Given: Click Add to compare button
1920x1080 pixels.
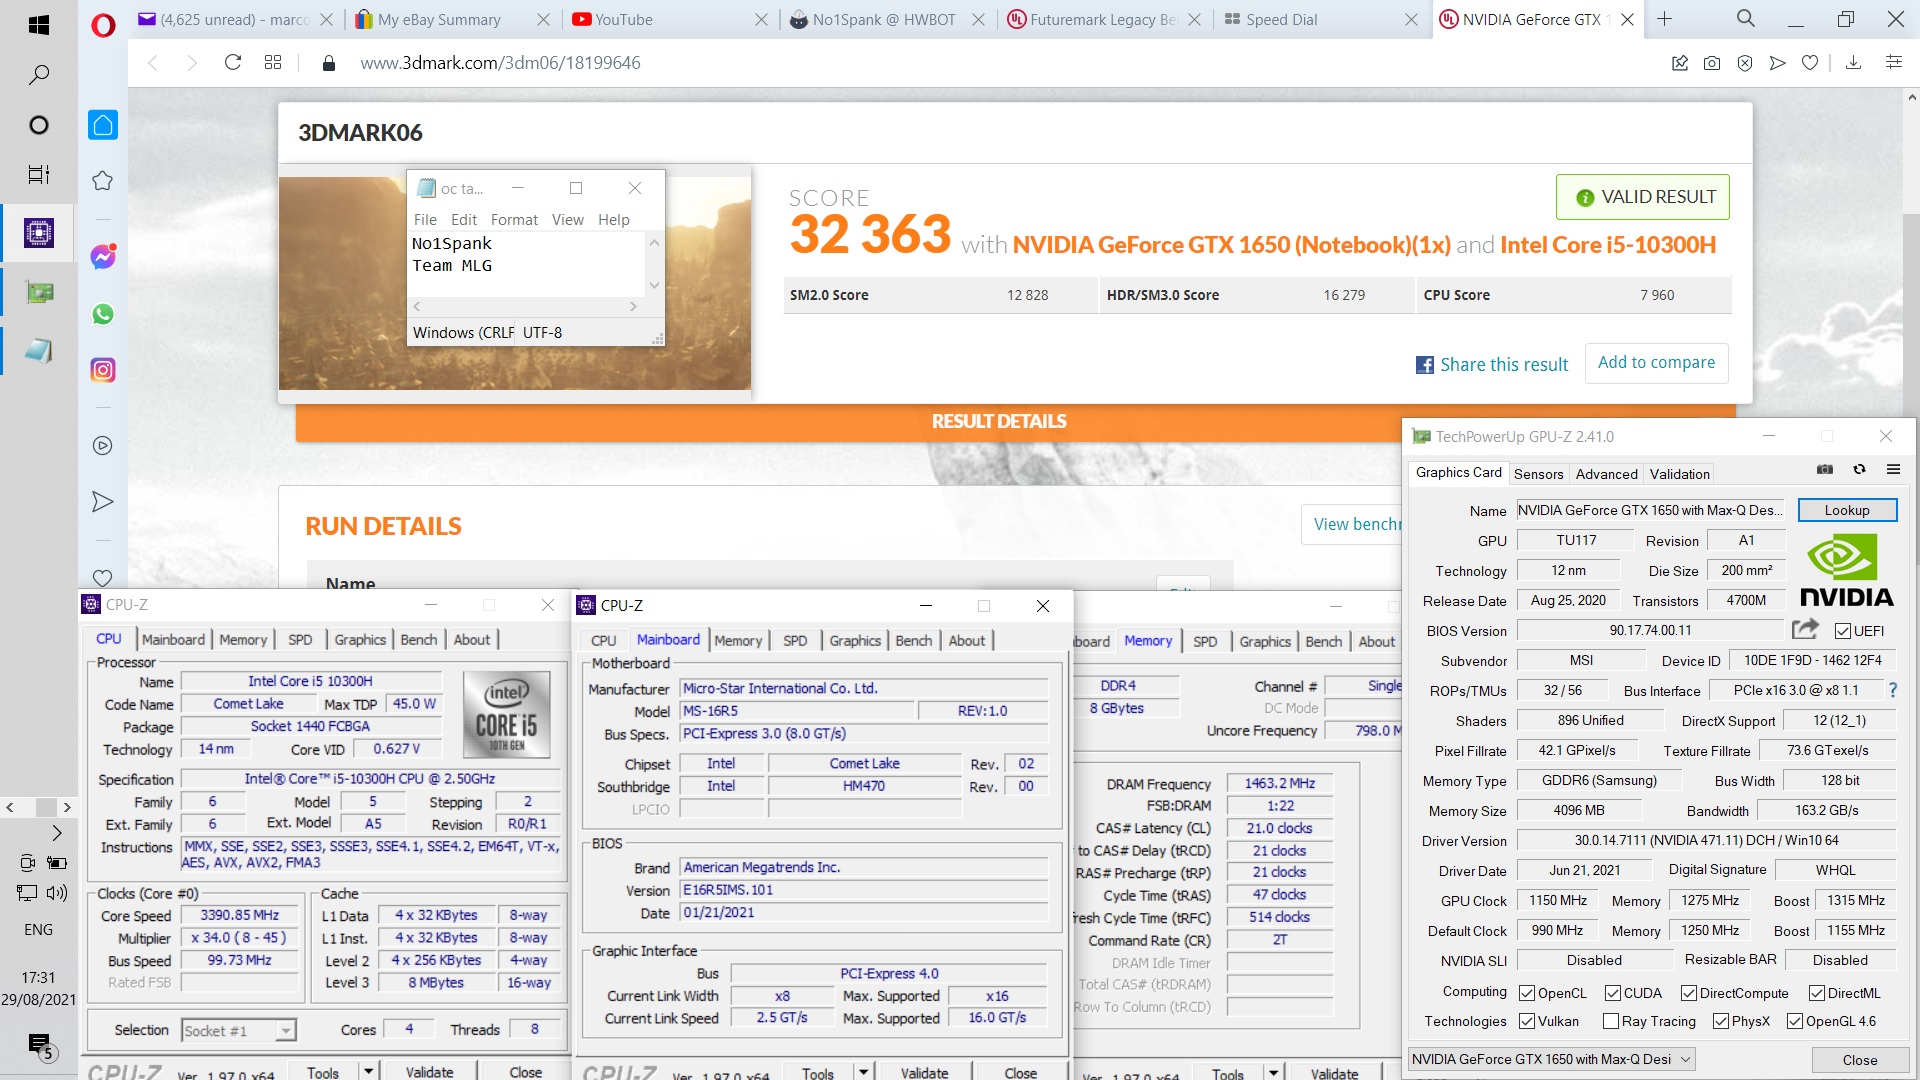Looking at the screenshot, I should pos(1656,363).
